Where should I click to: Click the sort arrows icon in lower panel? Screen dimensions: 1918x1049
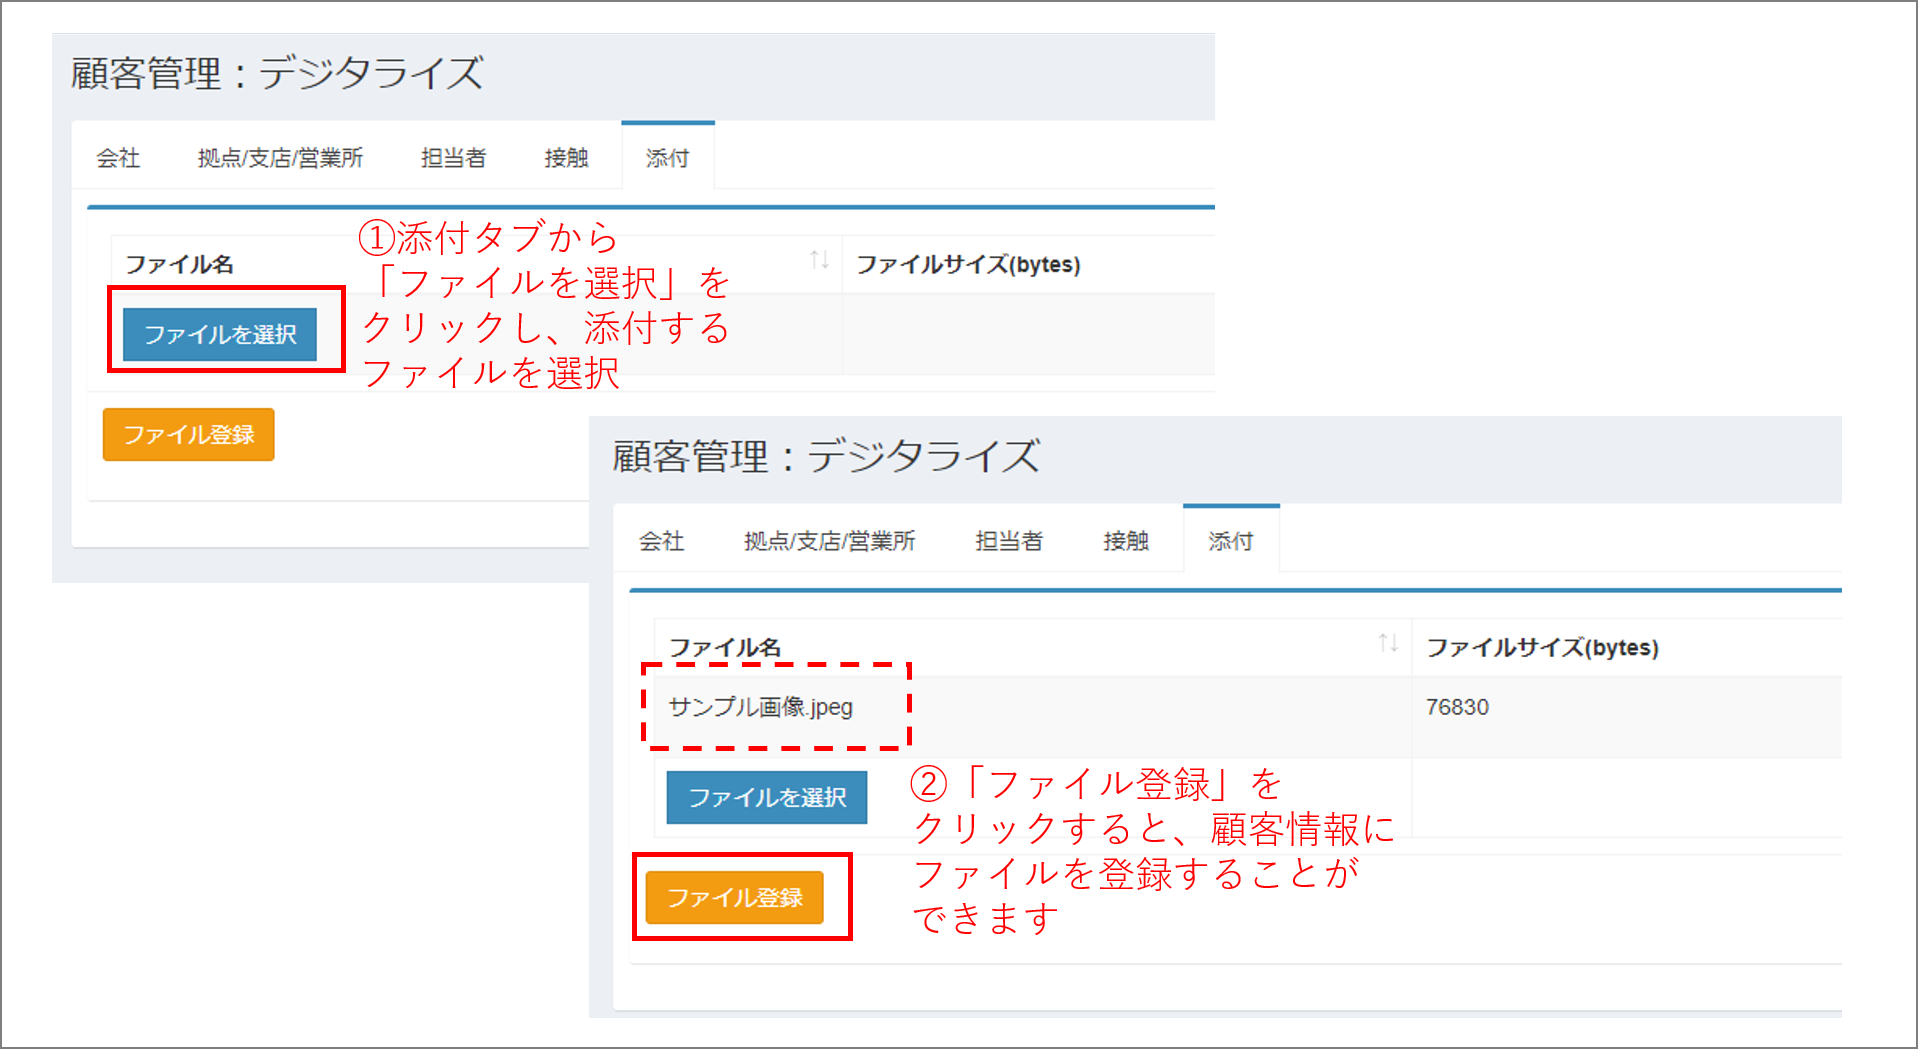coord(1388,643)
